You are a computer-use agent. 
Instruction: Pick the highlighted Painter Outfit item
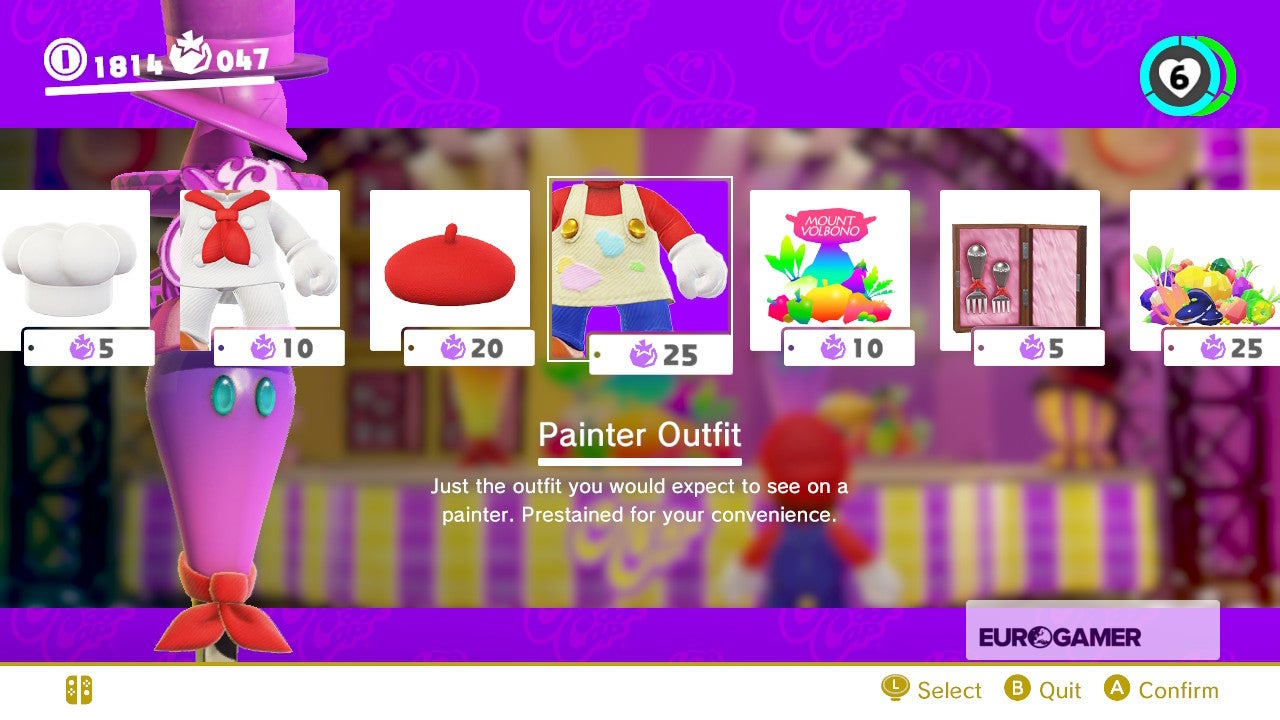(x=640, y=268)
